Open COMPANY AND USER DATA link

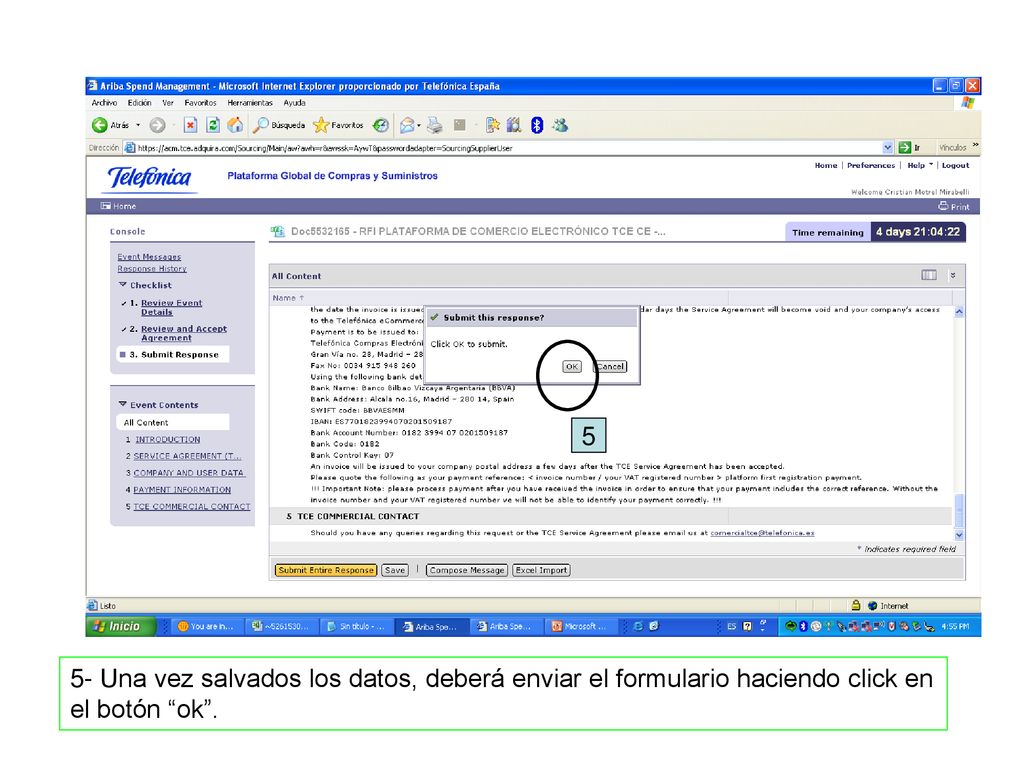[189, 473]
